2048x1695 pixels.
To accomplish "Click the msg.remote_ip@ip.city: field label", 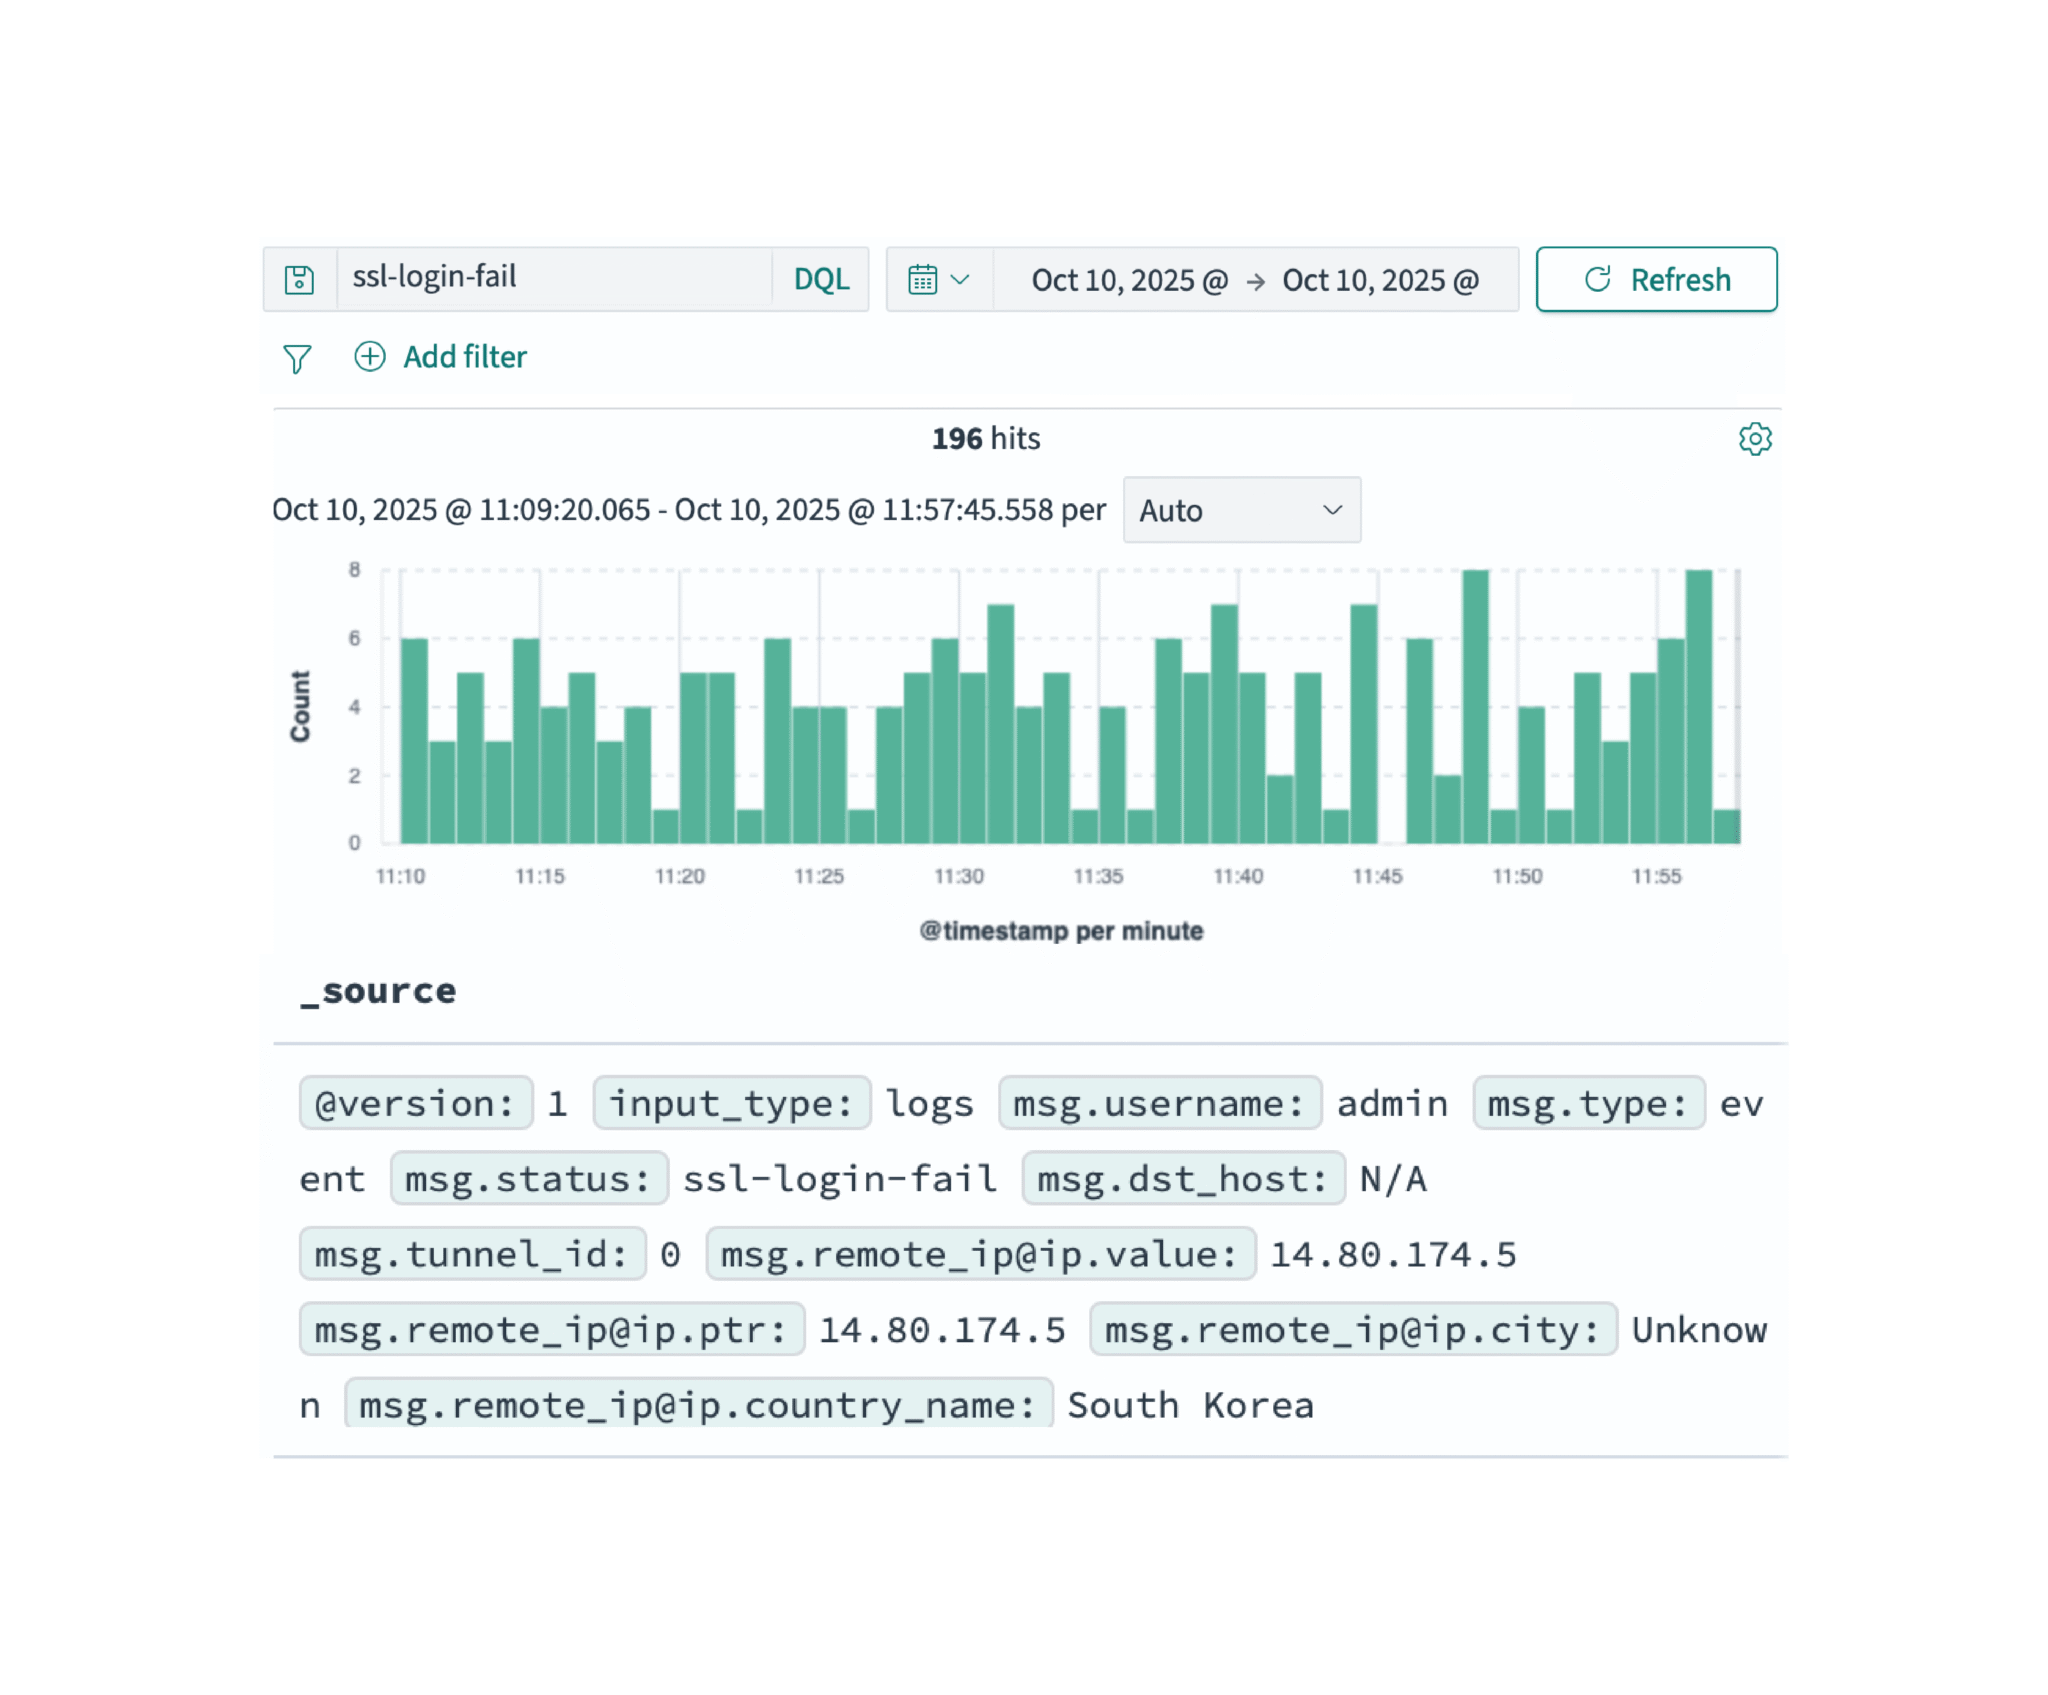I will [1353, 1329].
